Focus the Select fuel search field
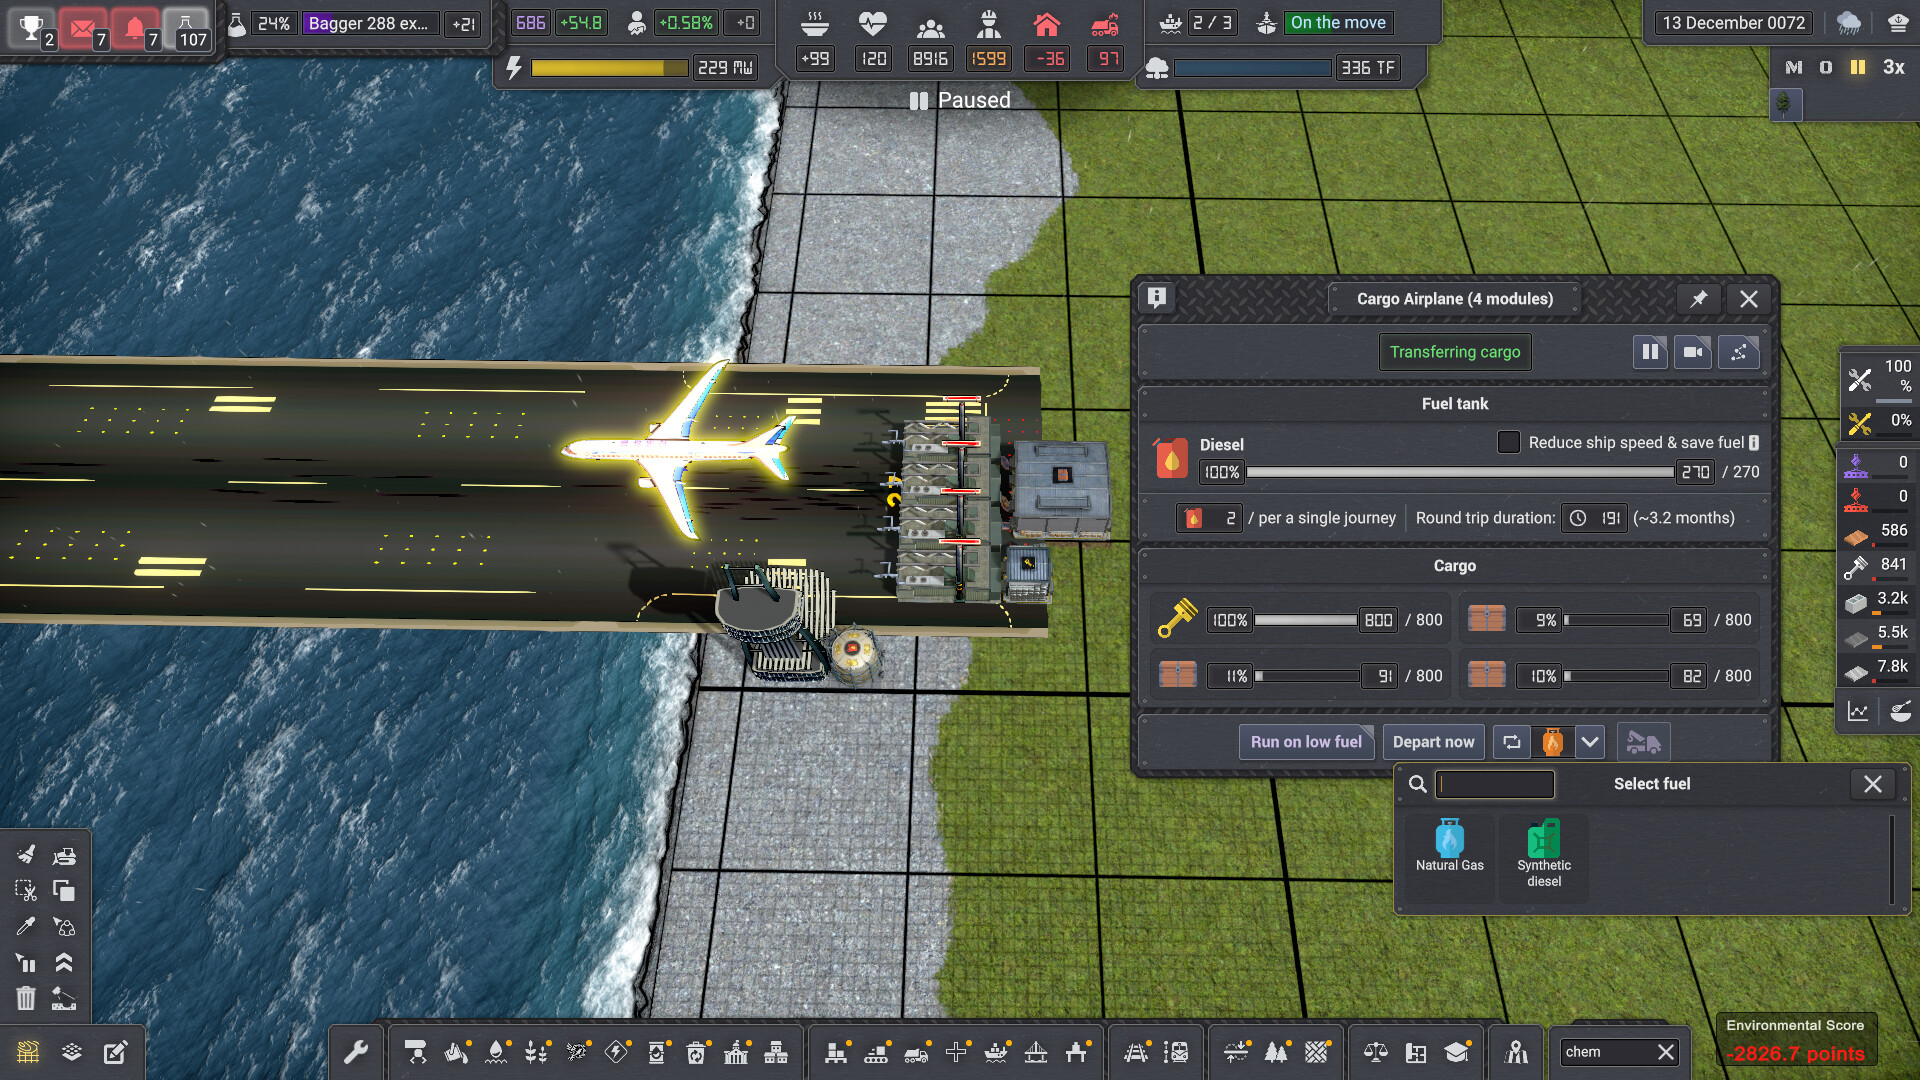Image resolution: width=1920 pixels, height=1080 pixels. (x=1494, y=784)
